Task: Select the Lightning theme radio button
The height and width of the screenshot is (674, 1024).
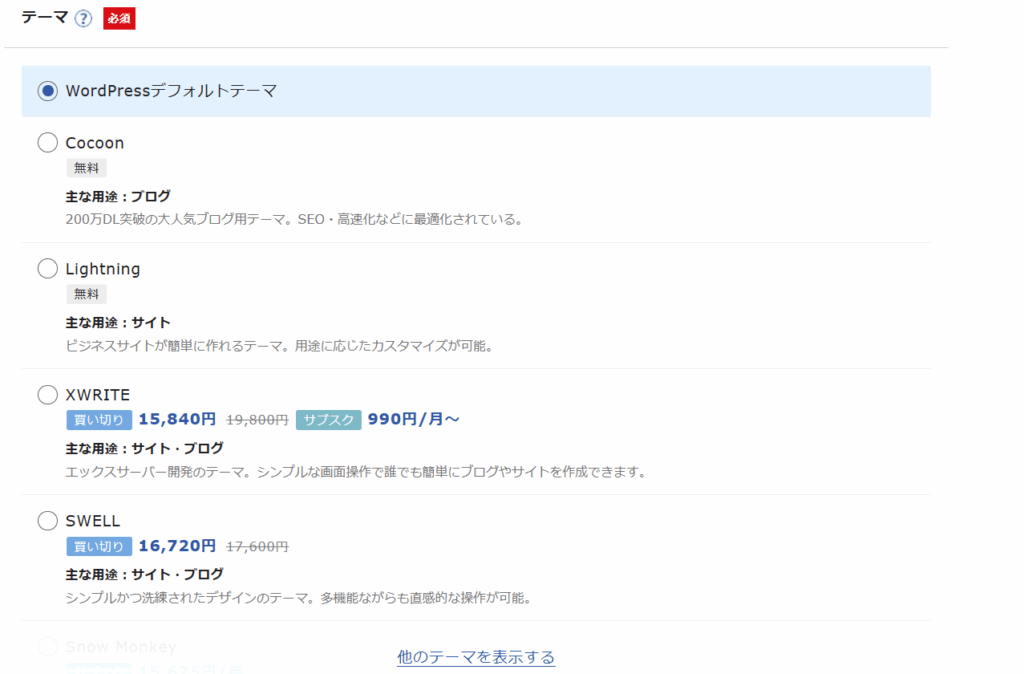Action: (x=47, y=269)
